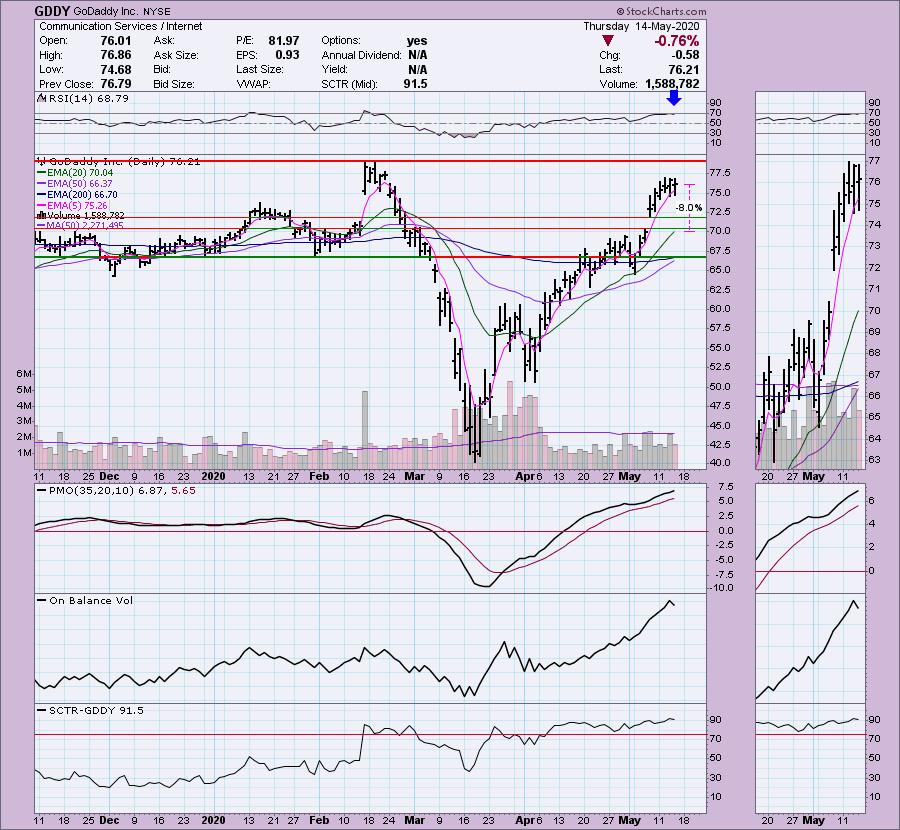Click 'Communication Services / Internet' sector text
Screen dimensions: 900x830
(x=121, y=26)
